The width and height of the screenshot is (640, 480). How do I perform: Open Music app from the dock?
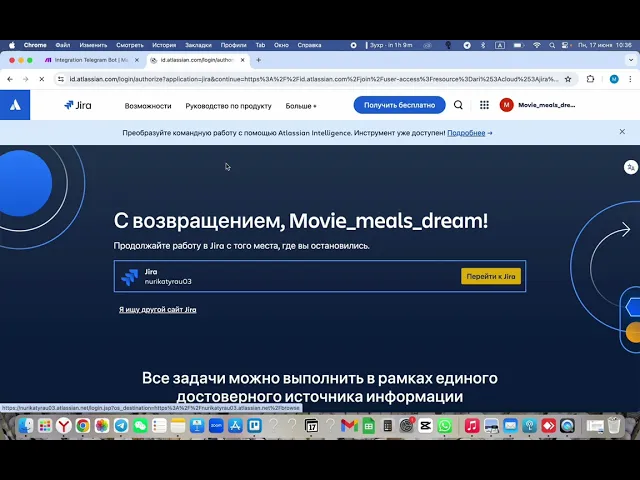[x=472, y=426]
